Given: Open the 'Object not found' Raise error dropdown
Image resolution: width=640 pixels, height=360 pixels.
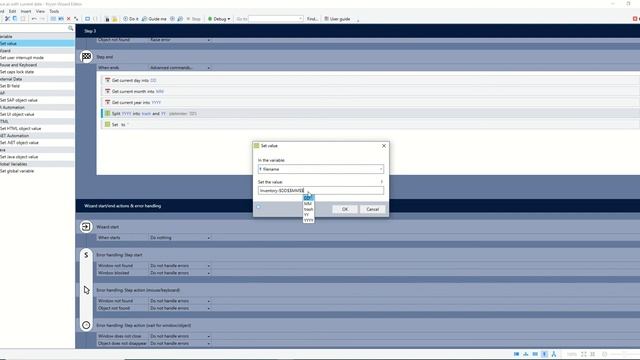Looking at the screenshot, I should click(x=180, y=40).
